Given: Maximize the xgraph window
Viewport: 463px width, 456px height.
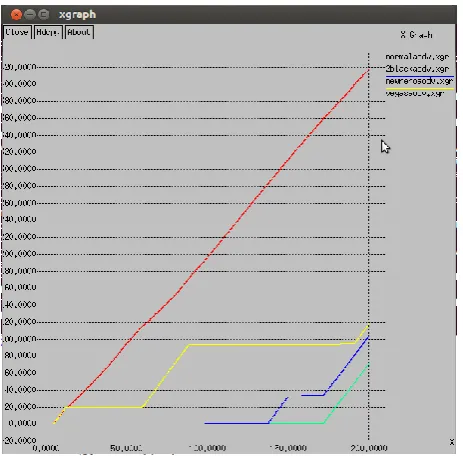Looking at the screenshot, I should pos(44,14).
